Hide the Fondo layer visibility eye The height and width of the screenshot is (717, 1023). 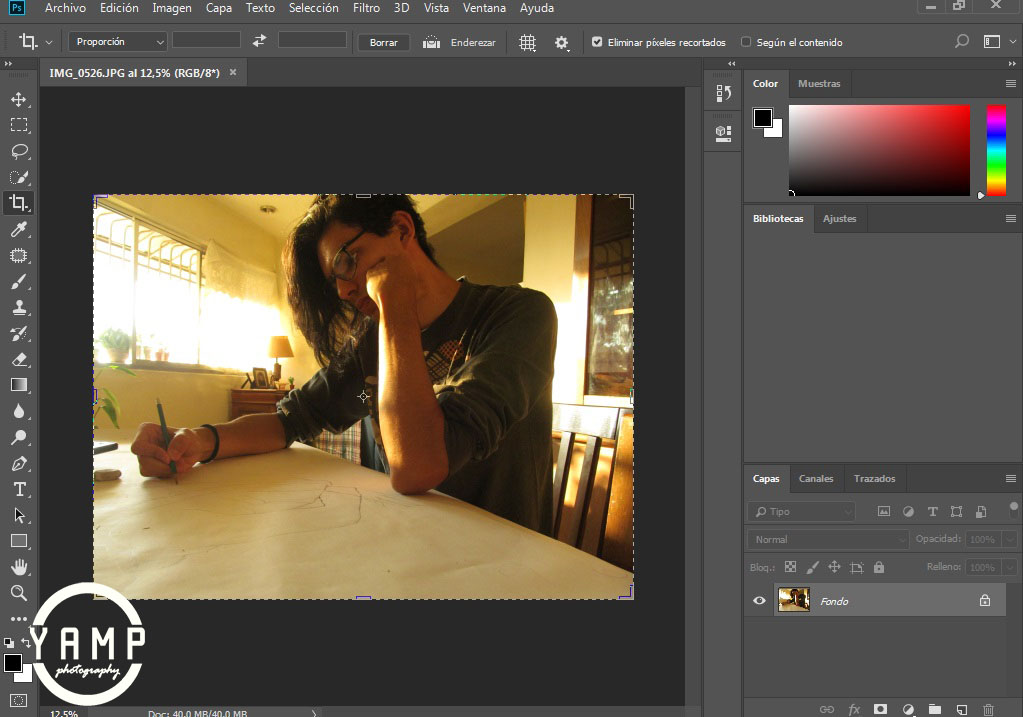tap(759, 600)
